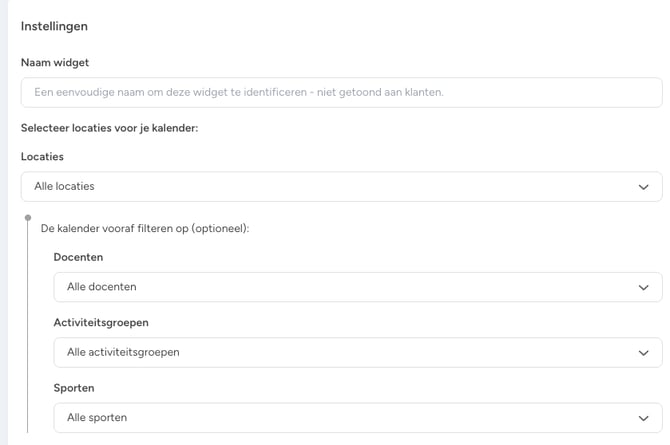This screenshot has width=670, height=445.
Task: Click the "Naam widget" field label
Action: click(55, 62)
